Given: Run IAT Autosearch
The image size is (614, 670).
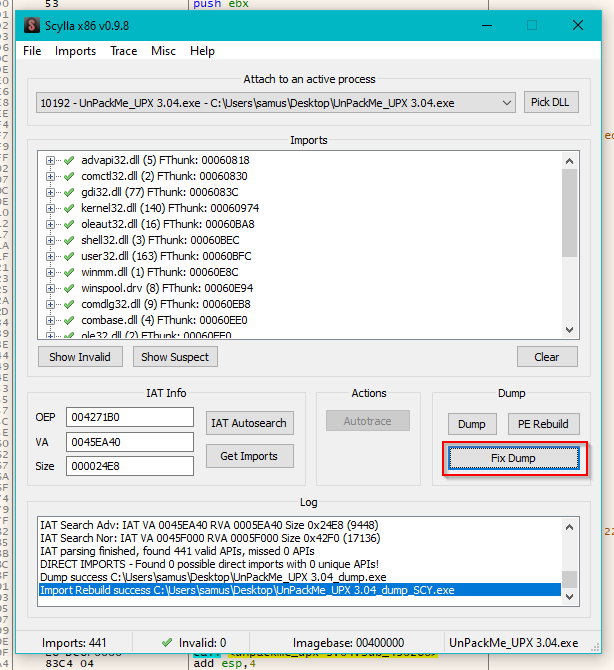Looking at the screenshot, I should click(x=250, y=423).
